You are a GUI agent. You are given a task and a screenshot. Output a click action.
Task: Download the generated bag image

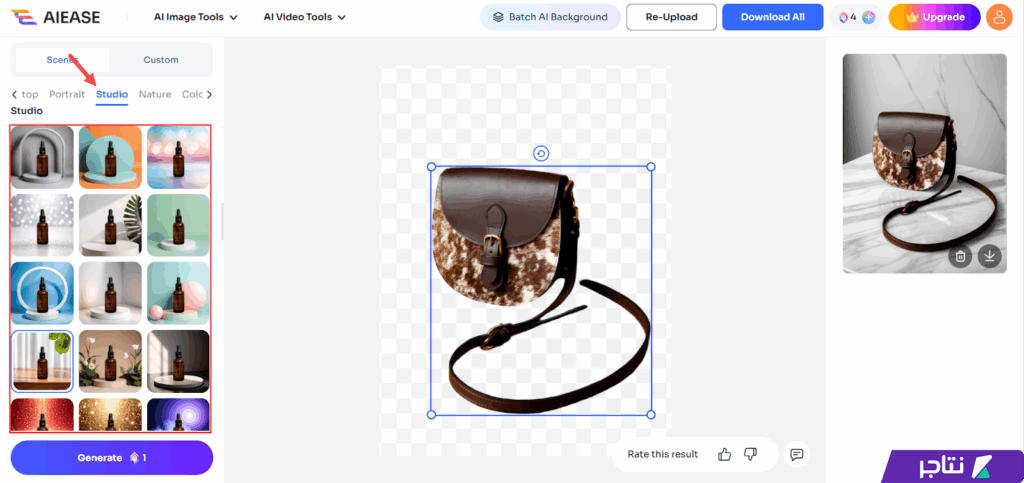pyautogui.click(x=989, y=256)
